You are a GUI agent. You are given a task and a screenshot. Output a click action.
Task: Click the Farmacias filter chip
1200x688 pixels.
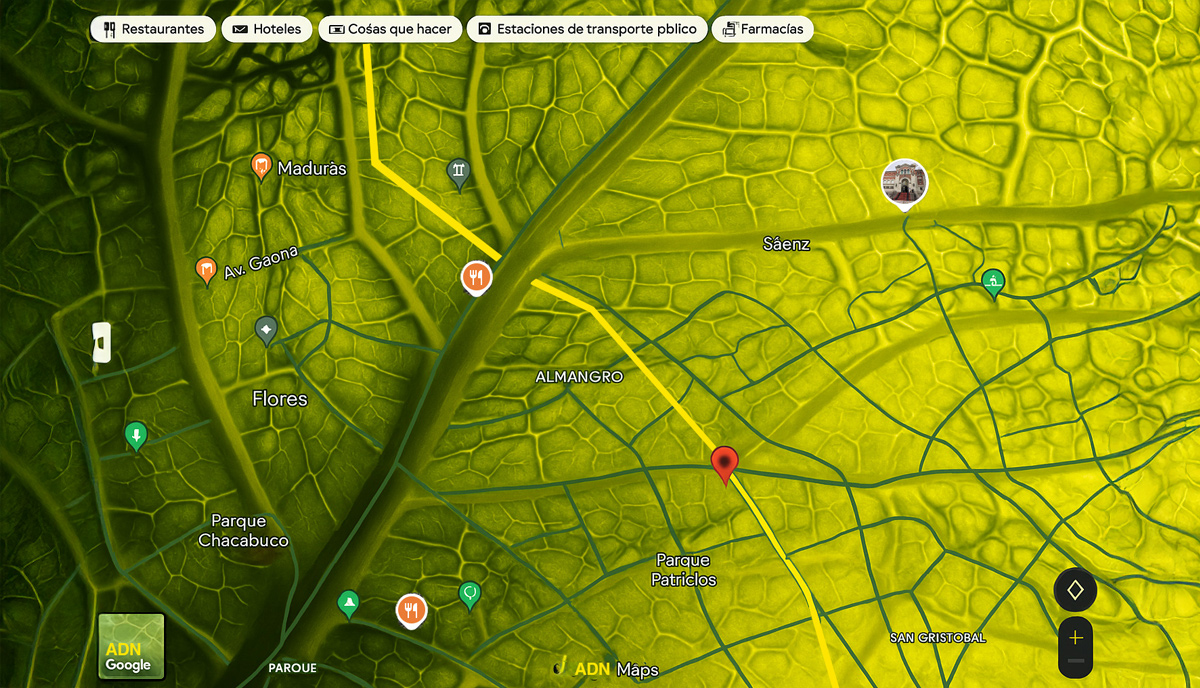[762, 29]
